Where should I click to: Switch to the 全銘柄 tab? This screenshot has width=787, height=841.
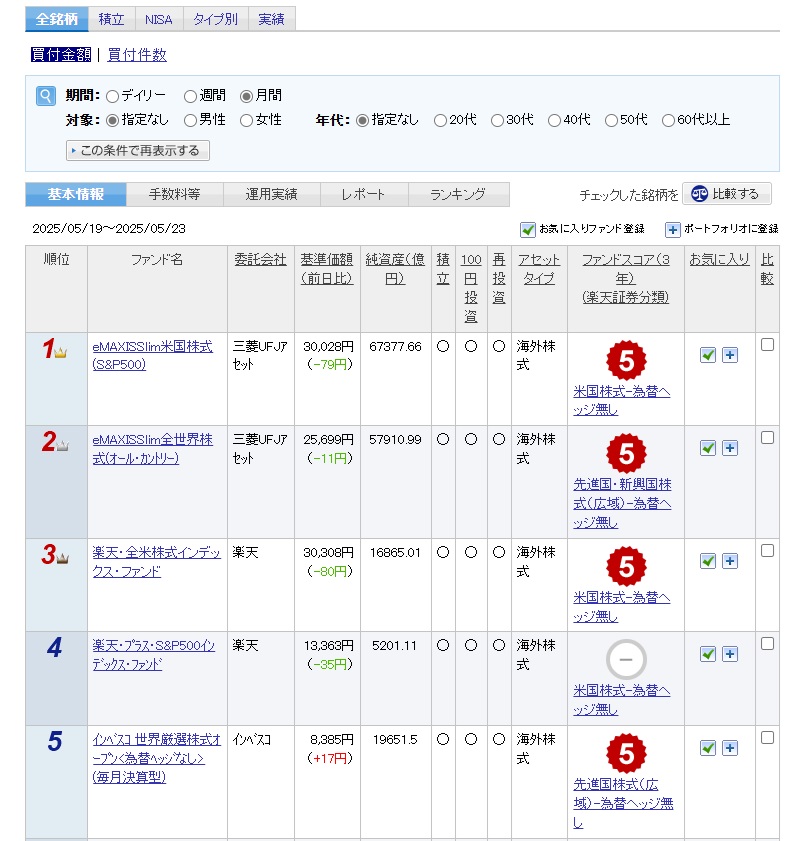coord(57,19)
